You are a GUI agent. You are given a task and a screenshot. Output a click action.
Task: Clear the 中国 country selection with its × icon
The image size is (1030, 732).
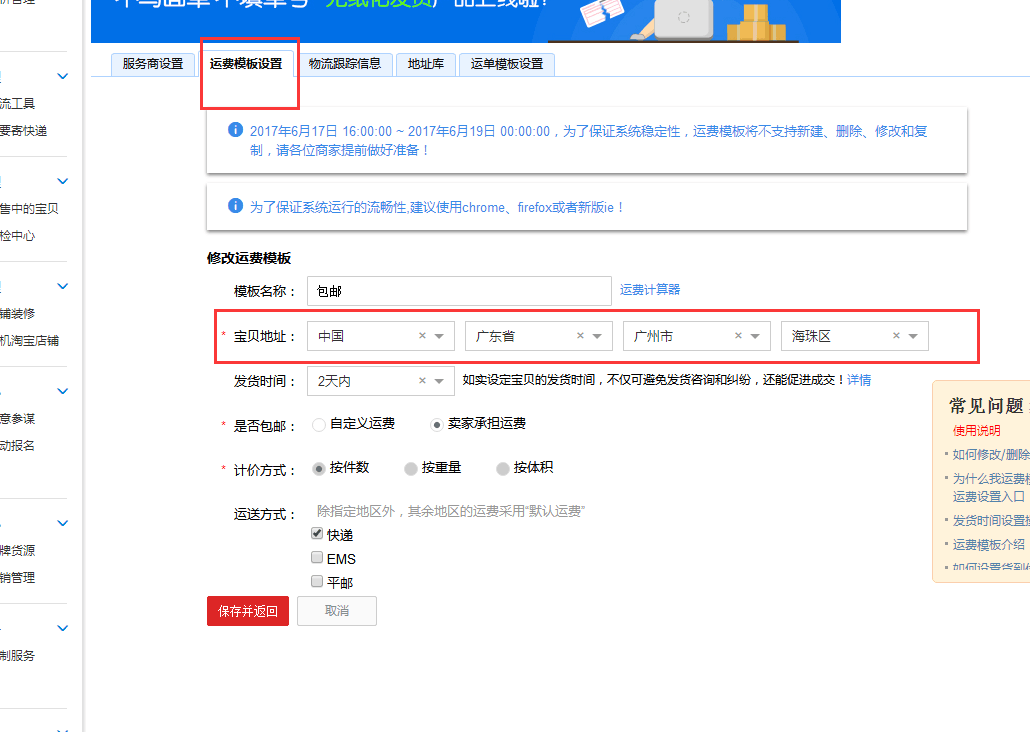422,336
